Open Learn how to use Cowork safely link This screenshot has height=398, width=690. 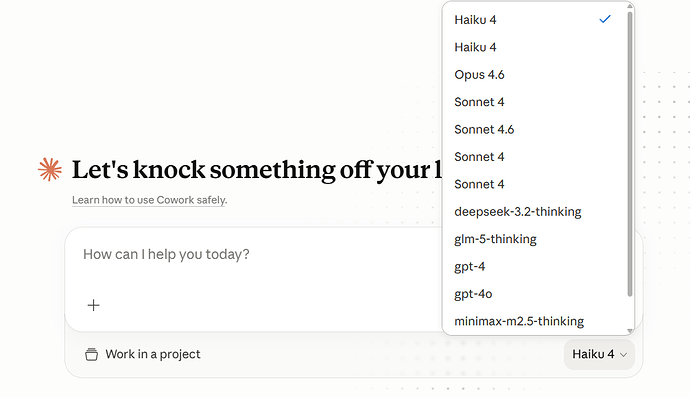tap(150, 200)
